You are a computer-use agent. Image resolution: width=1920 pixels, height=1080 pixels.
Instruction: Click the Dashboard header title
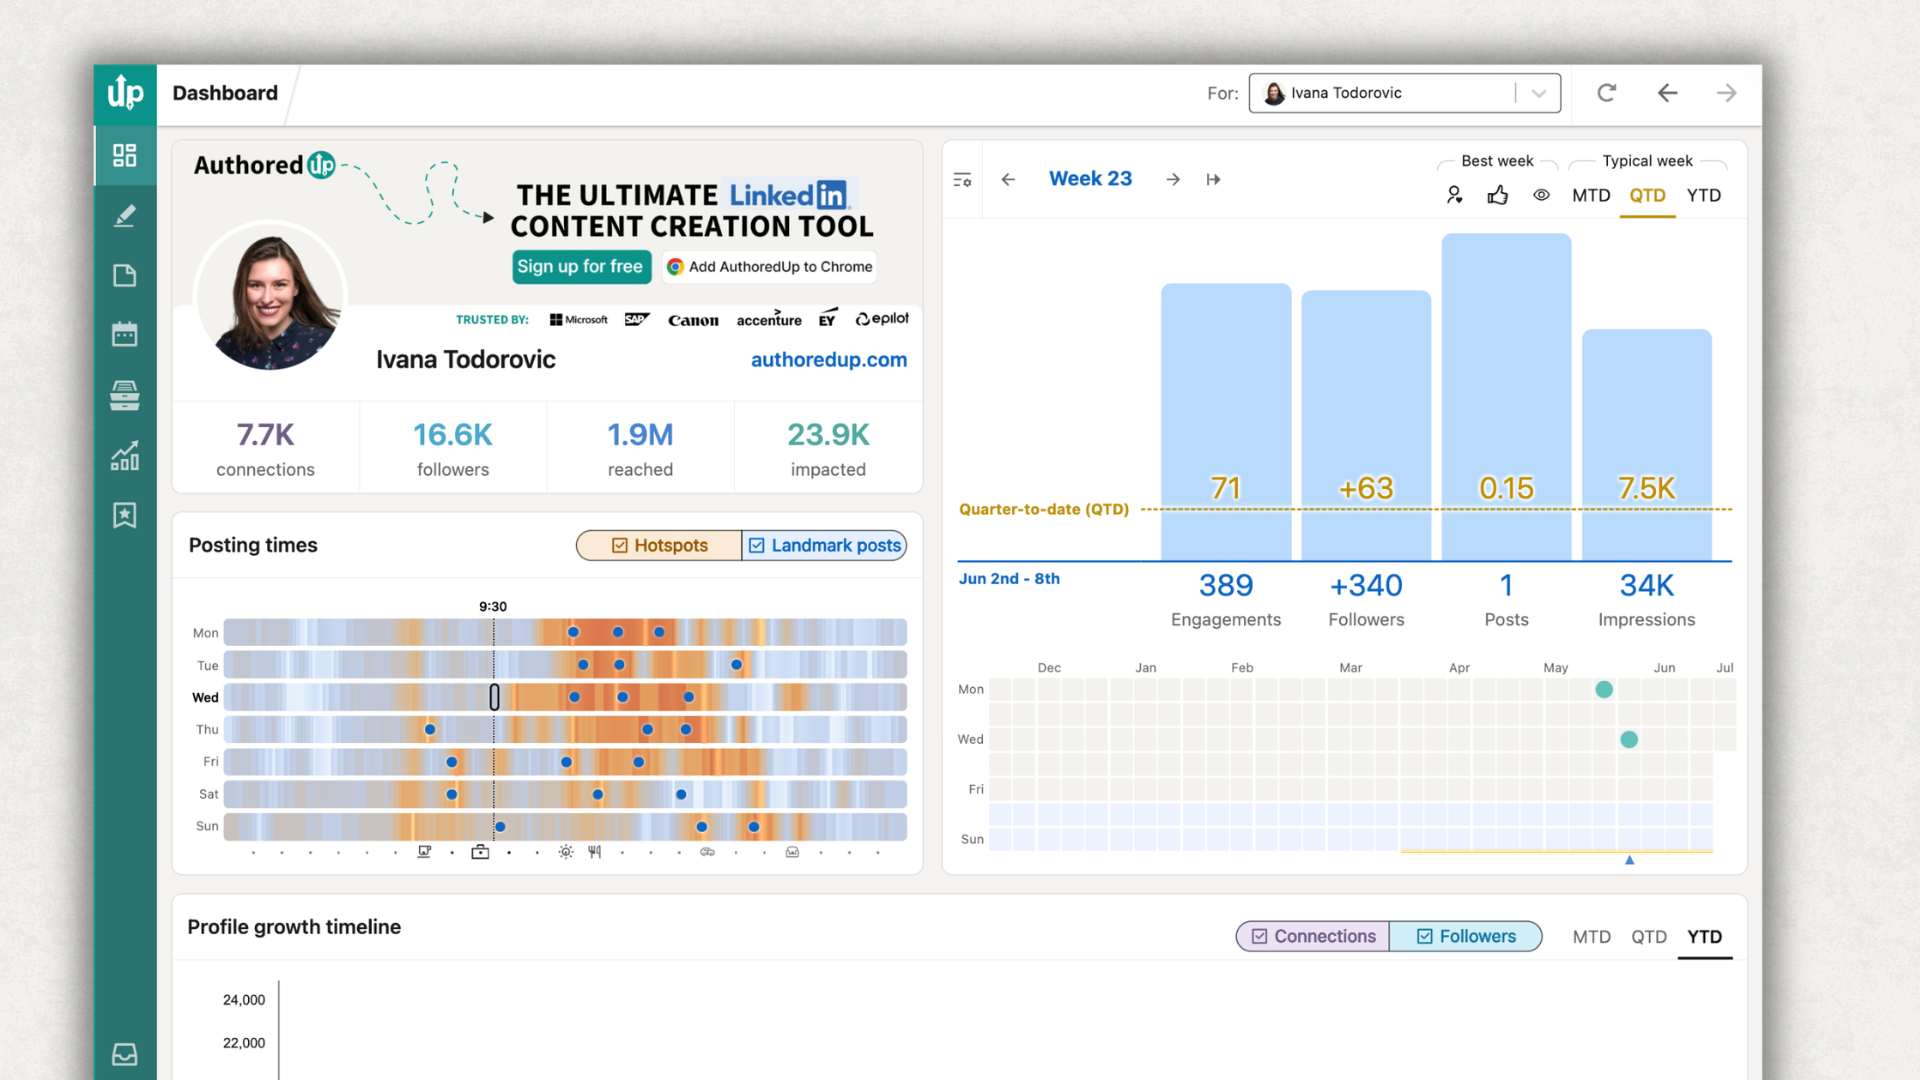pyautogui.click(x=225, y=93)
